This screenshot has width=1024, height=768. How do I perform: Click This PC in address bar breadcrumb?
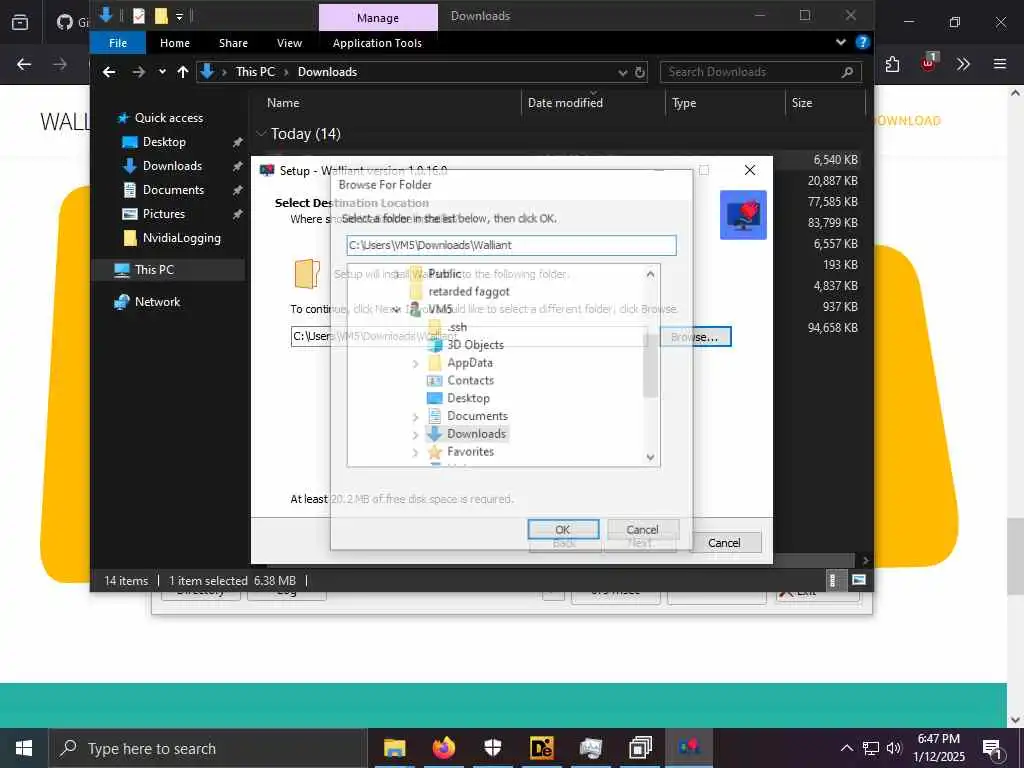pyautogui.click(x=255, y=72)
